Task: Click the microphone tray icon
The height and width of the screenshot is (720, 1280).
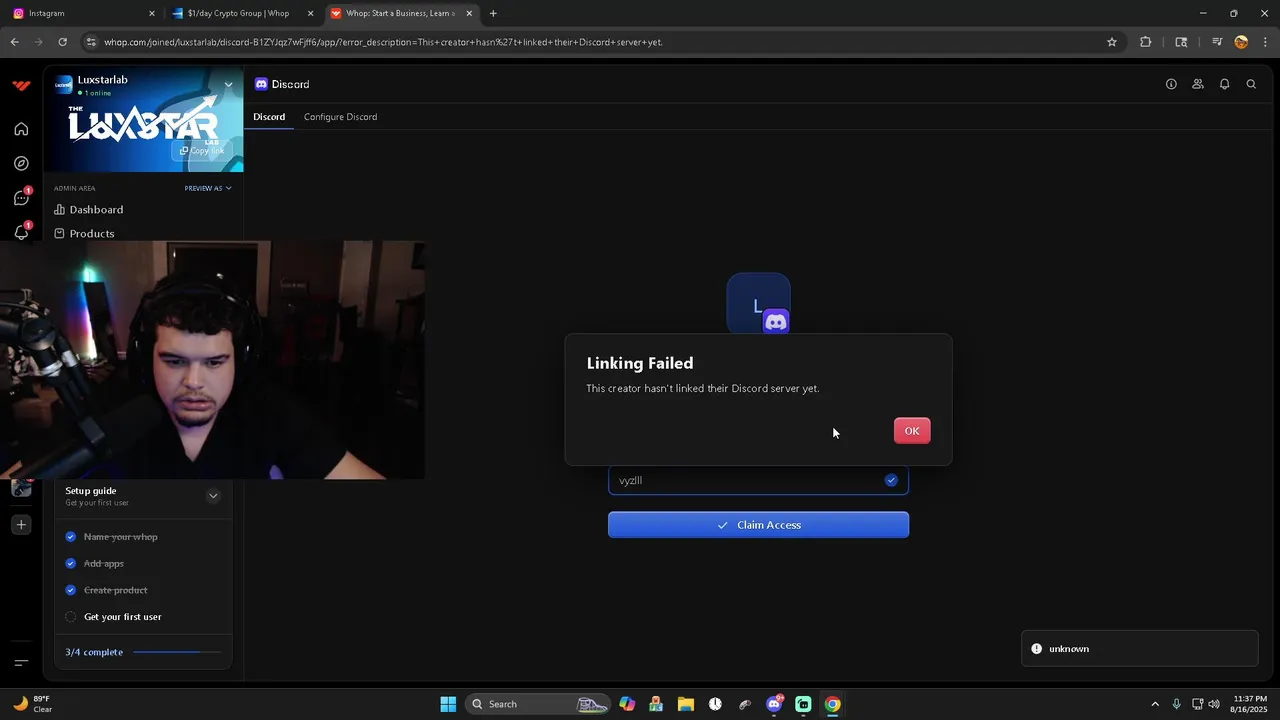Action: click(1176, 704)
